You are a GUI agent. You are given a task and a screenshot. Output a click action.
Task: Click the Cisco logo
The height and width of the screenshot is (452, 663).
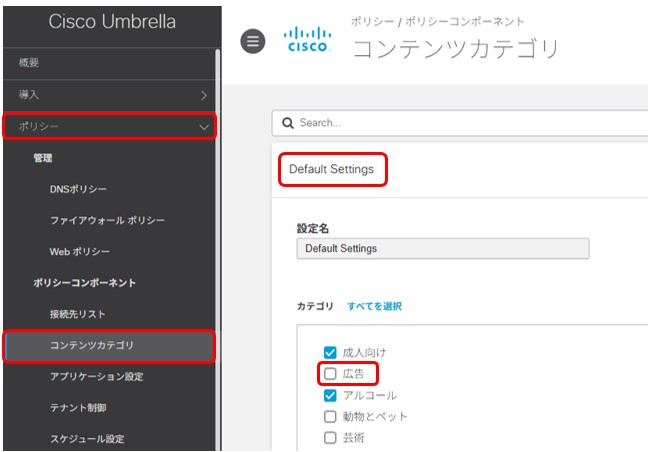(307, 40)
